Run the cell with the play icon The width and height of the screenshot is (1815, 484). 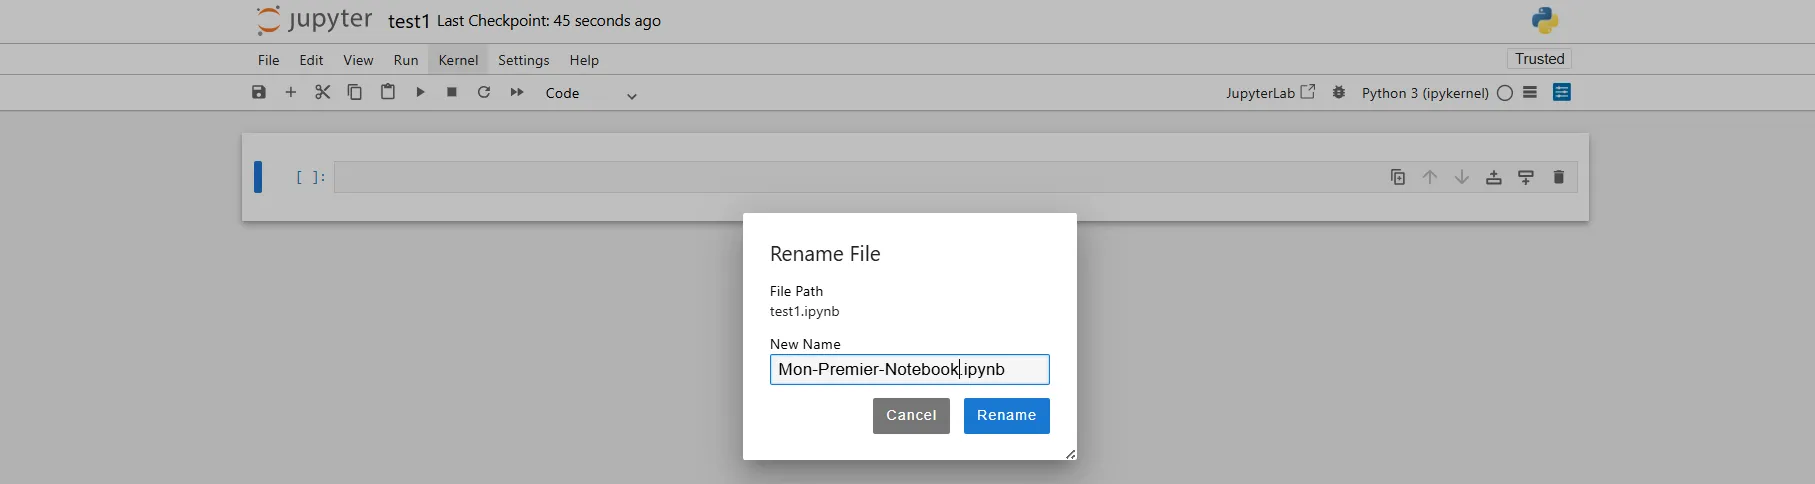420,92
